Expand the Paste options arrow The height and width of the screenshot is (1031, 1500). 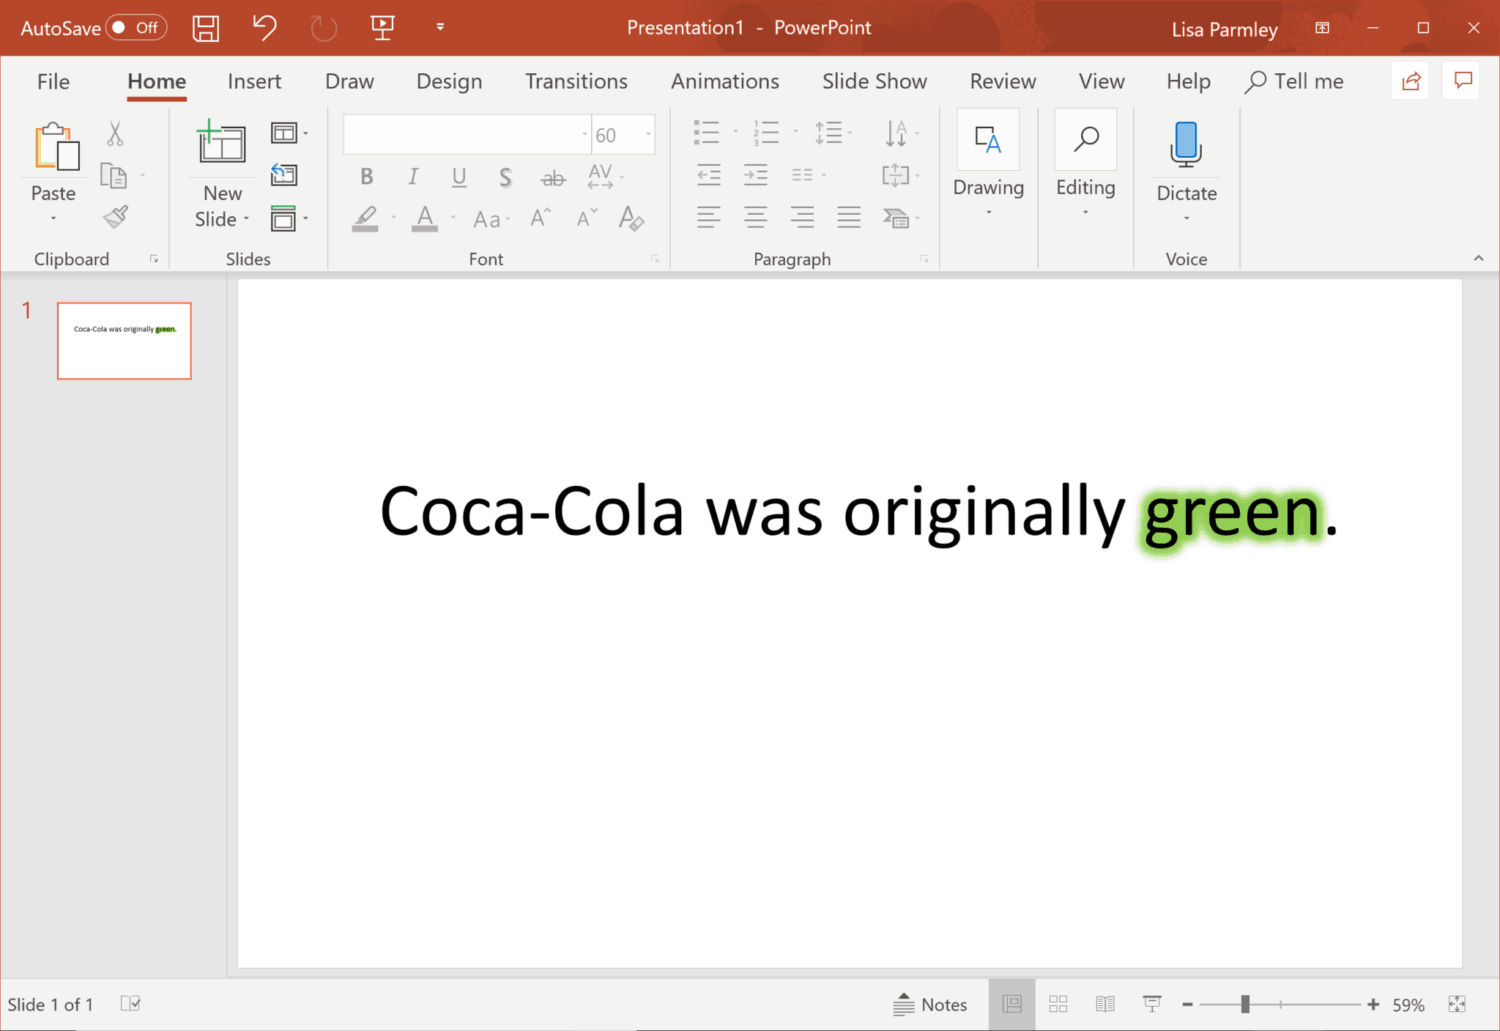[53, 218]
